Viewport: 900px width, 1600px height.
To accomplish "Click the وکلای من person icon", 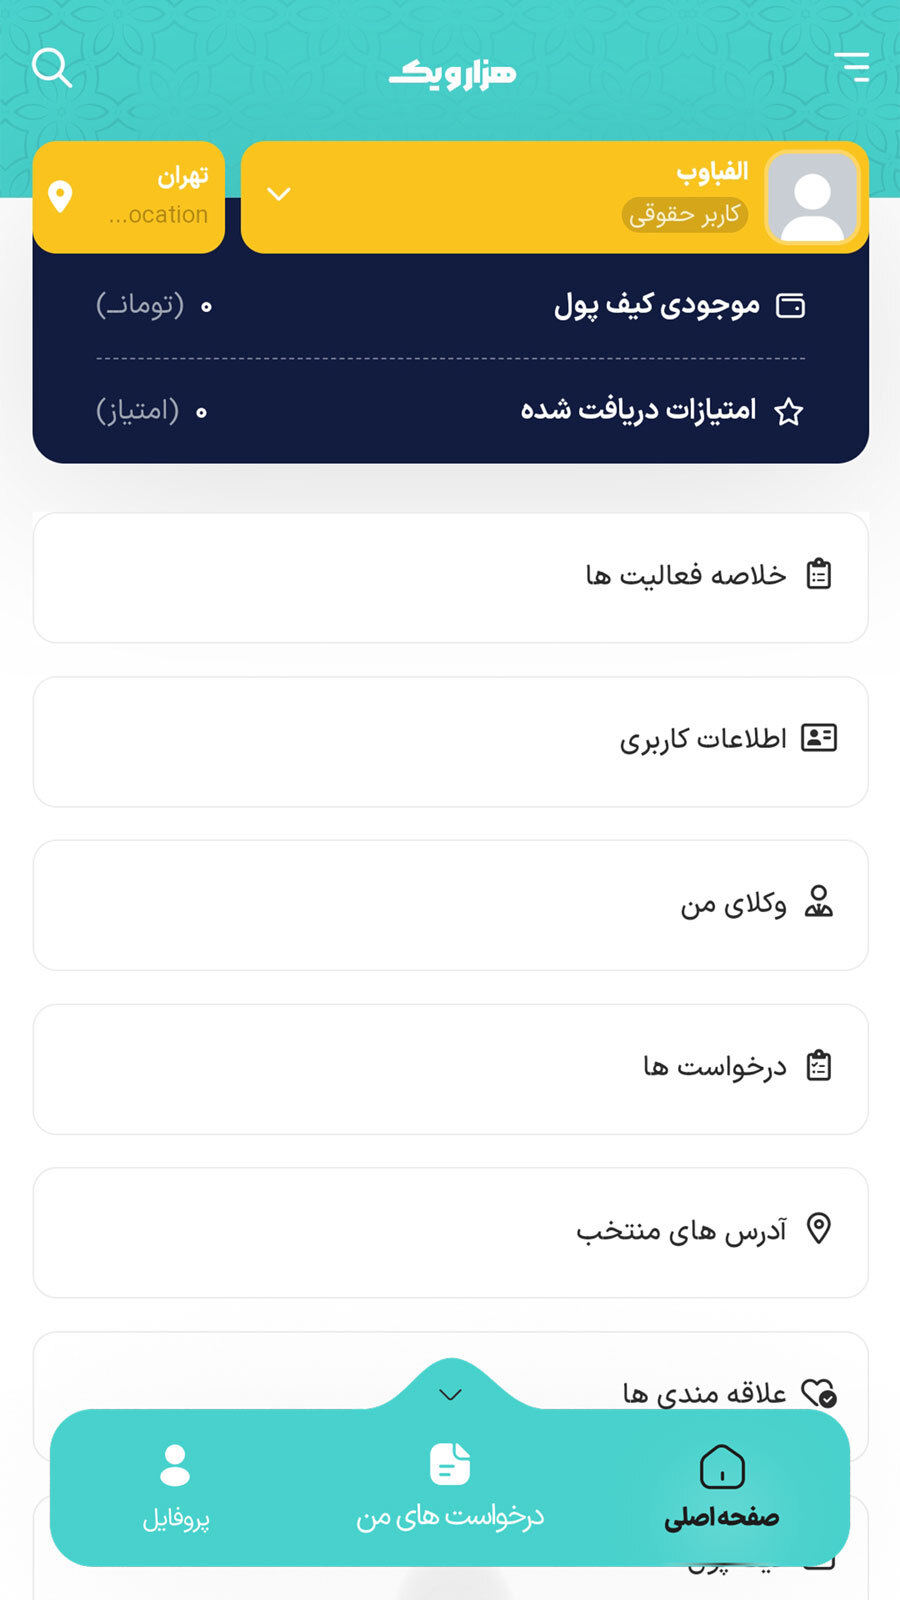I will [819, 902].
